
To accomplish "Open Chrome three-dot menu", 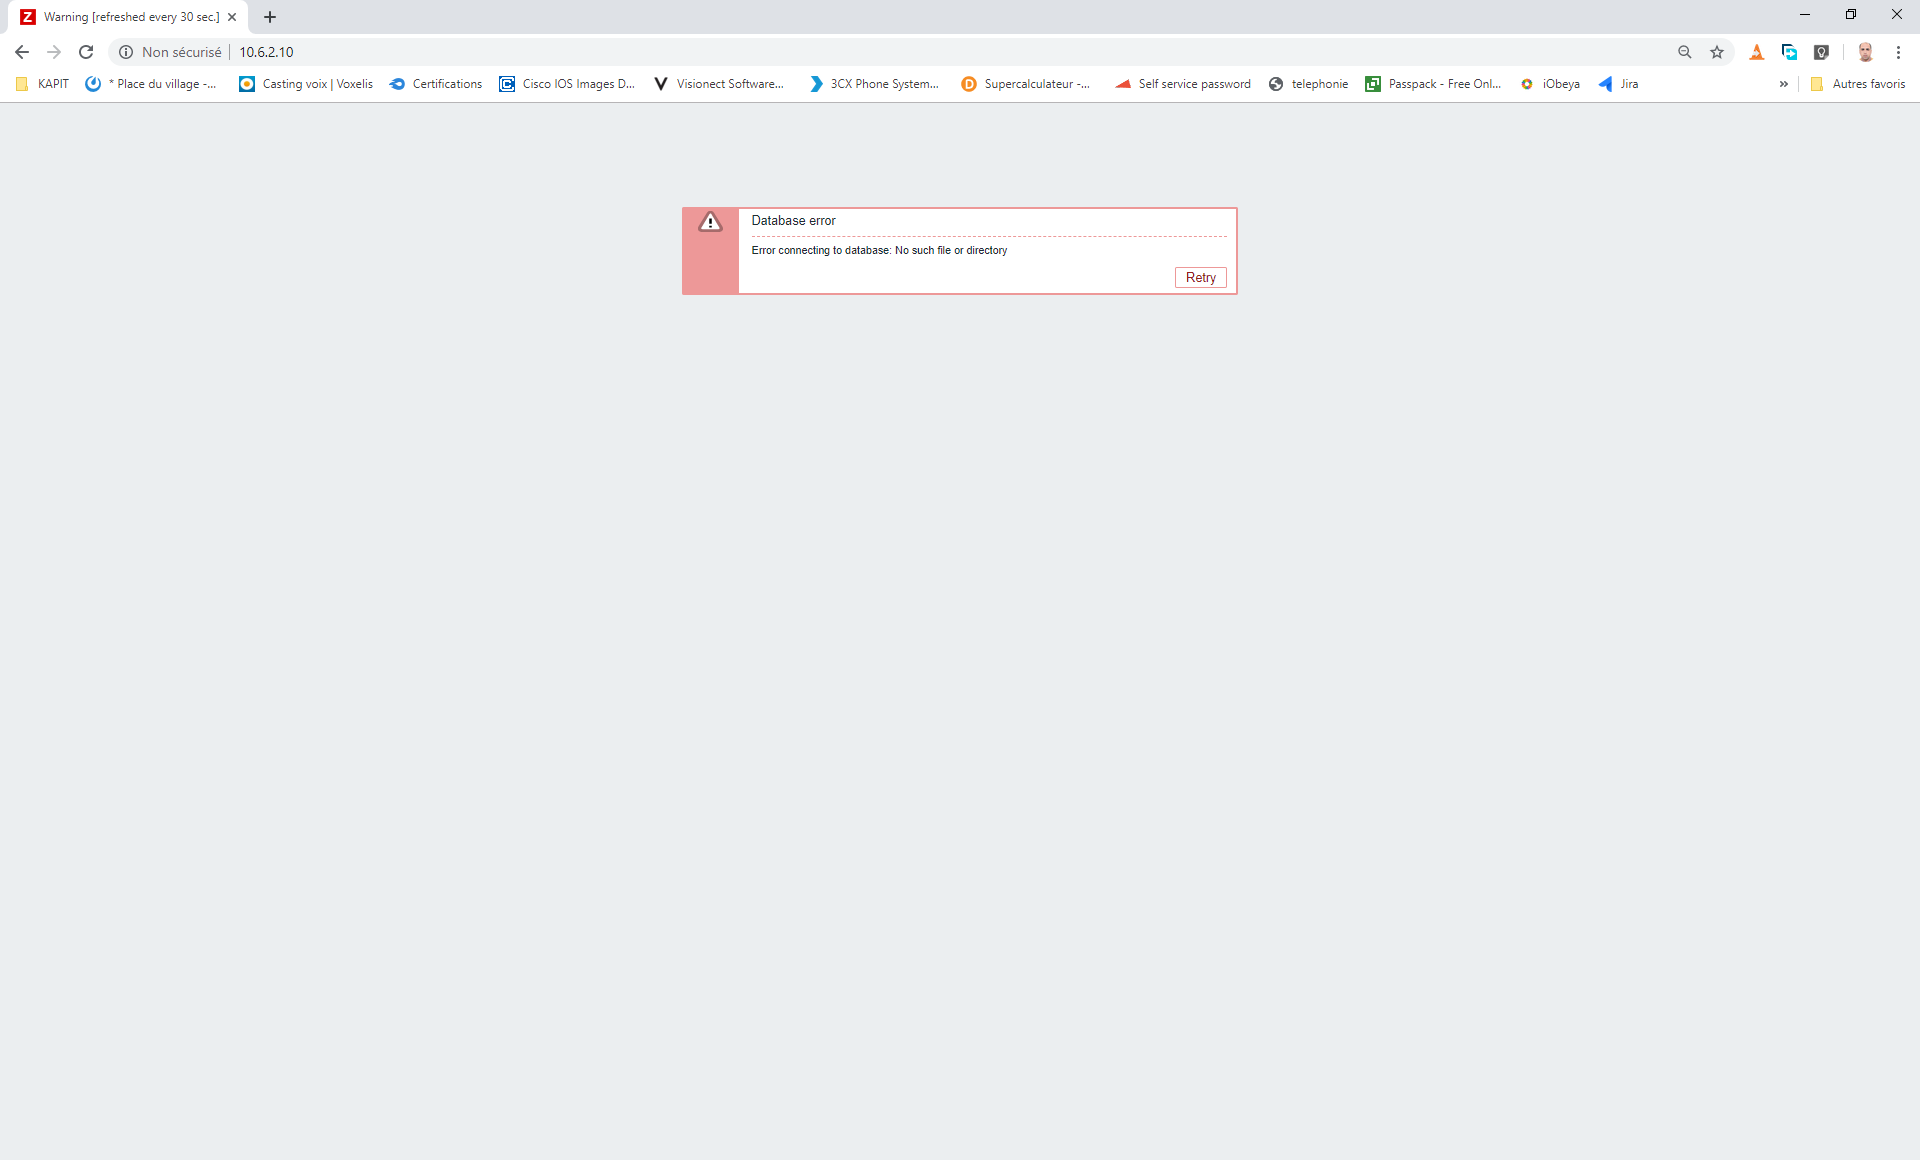I will point(1898,52).
